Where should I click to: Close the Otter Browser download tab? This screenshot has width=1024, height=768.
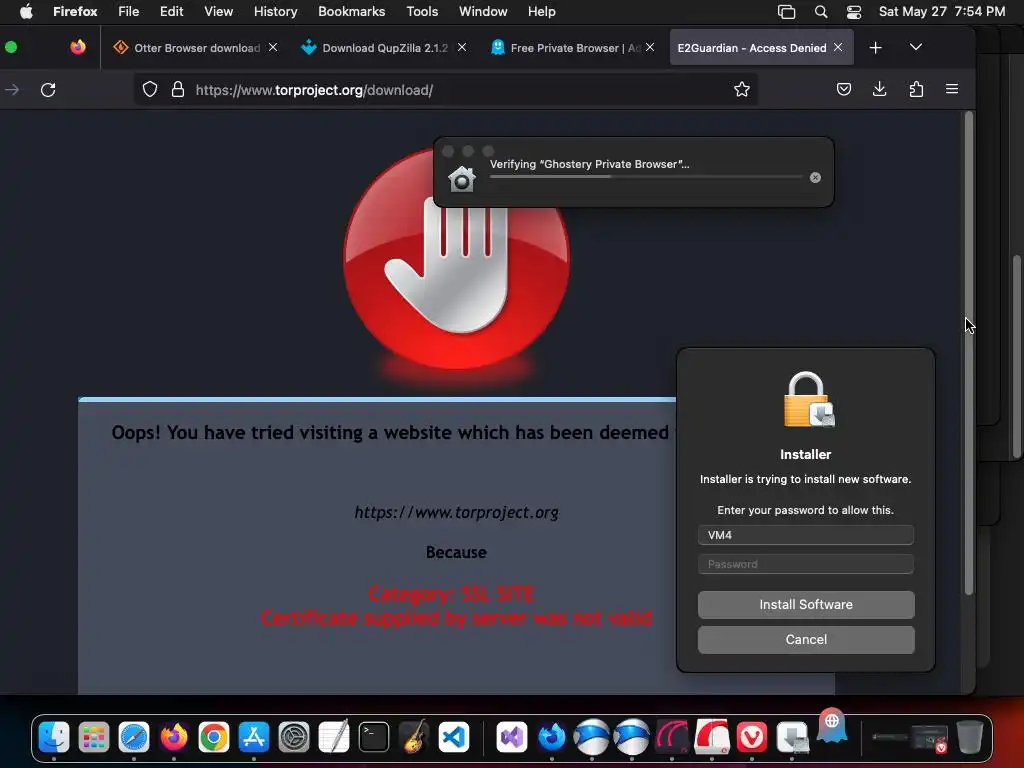273,47
